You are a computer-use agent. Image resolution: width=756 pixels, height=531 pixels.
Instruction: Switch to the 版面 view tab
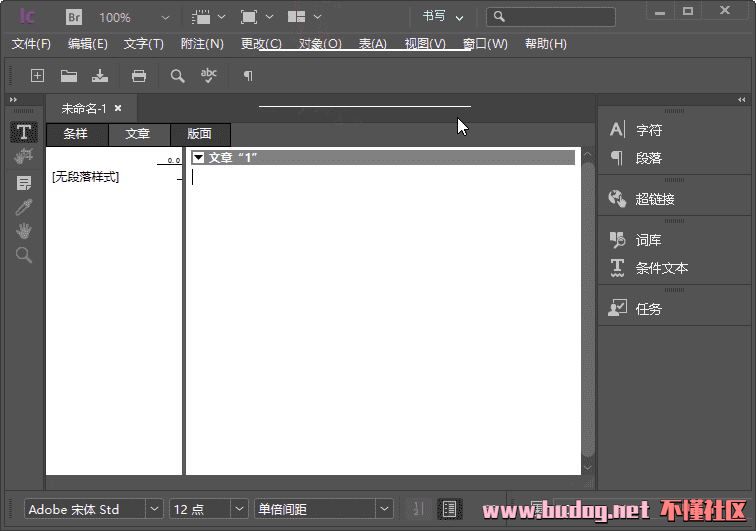point(199,134)
